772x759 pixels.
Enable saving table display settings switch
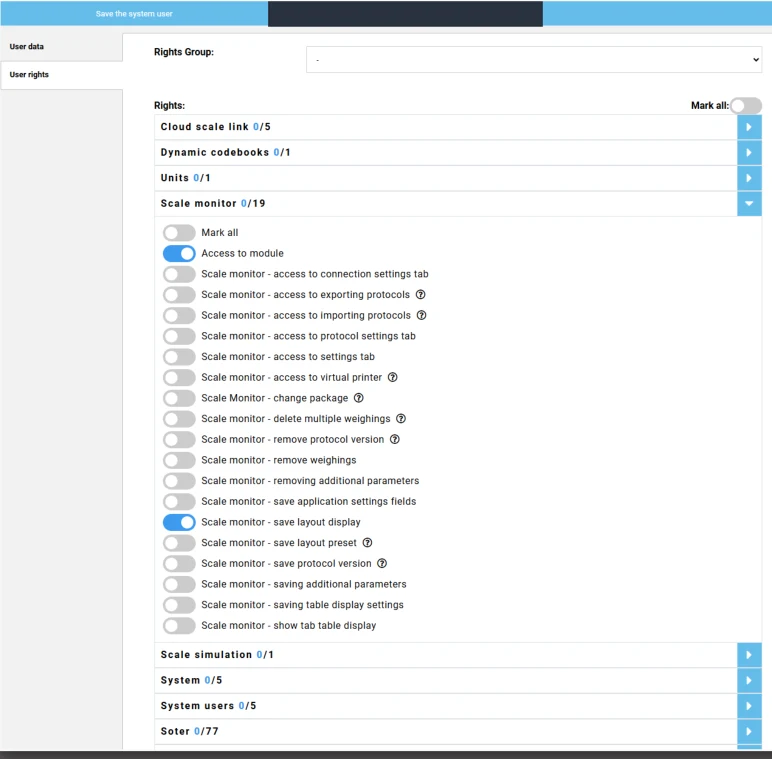coord(179,604)
